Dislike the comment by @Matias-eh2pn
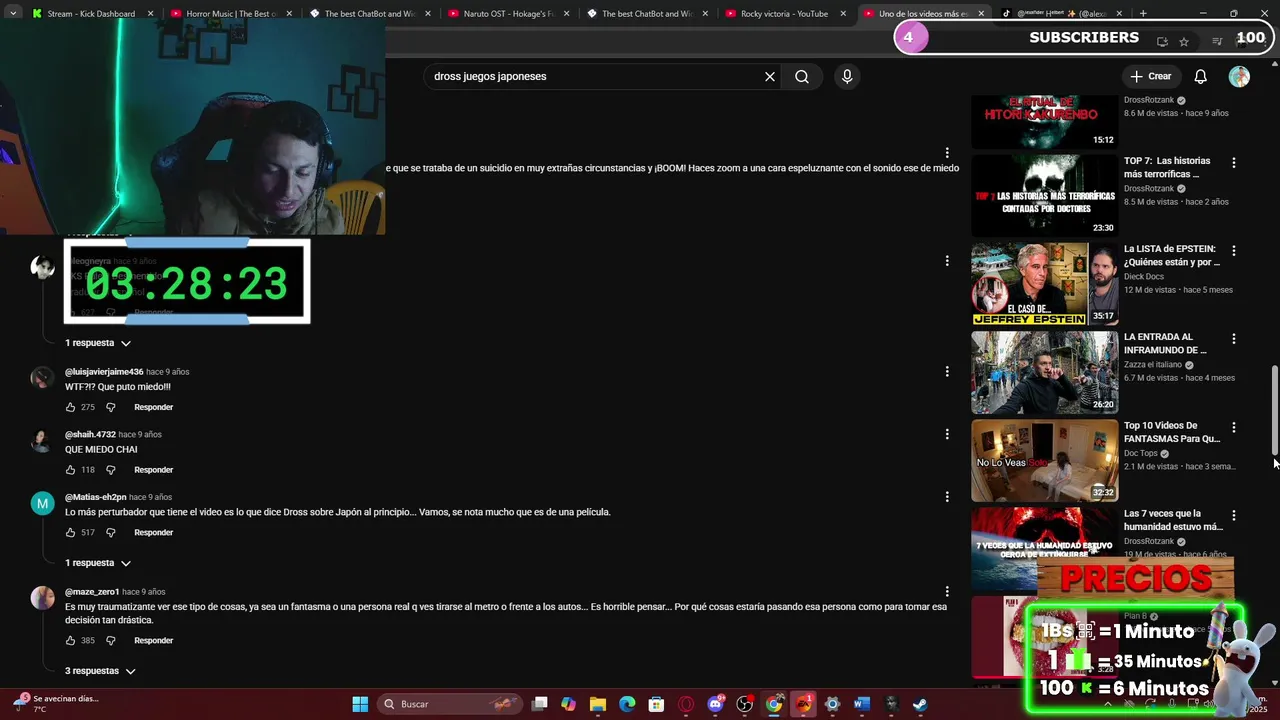Image resolution: width=1280 pixels, height=720 pixels. tap(111, 533)
